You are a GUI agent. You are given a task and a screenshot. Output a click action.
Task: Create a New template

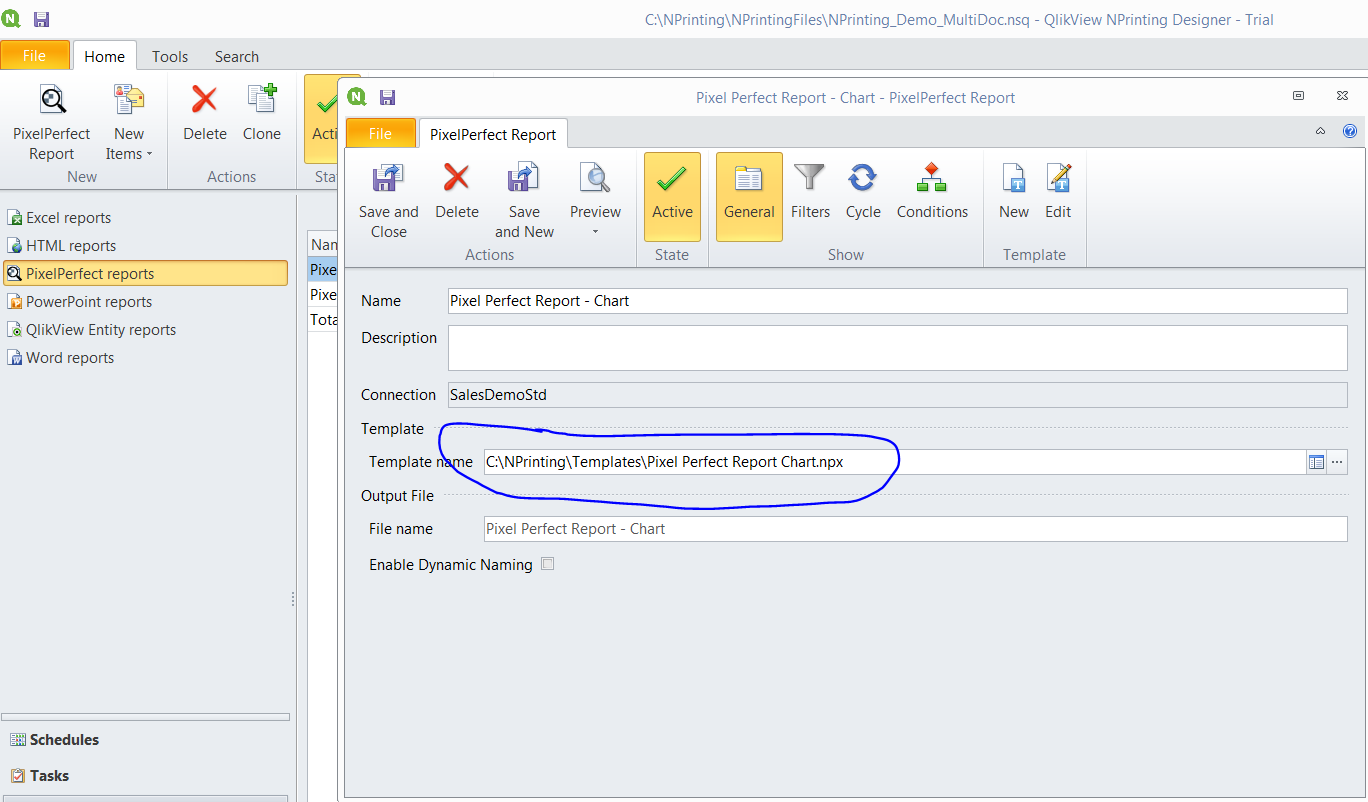1013,190
